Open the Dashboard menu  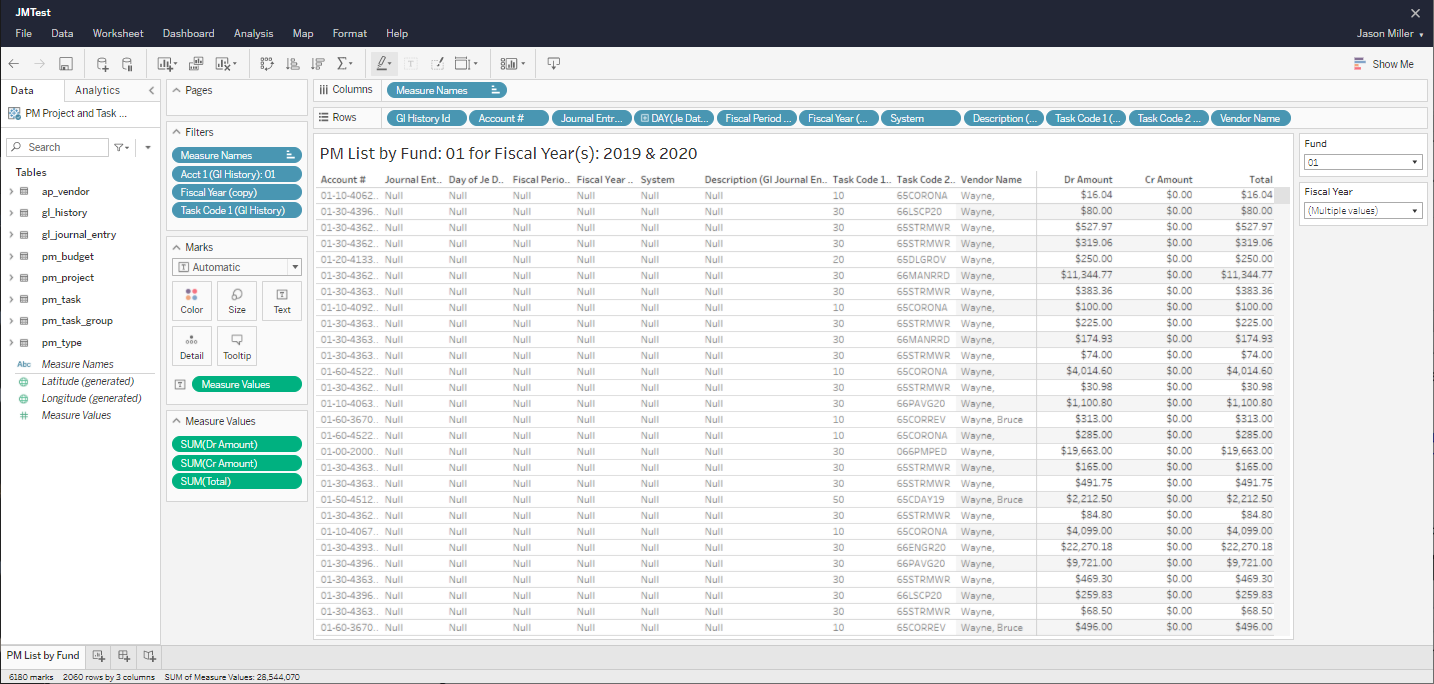click(188, 34)
